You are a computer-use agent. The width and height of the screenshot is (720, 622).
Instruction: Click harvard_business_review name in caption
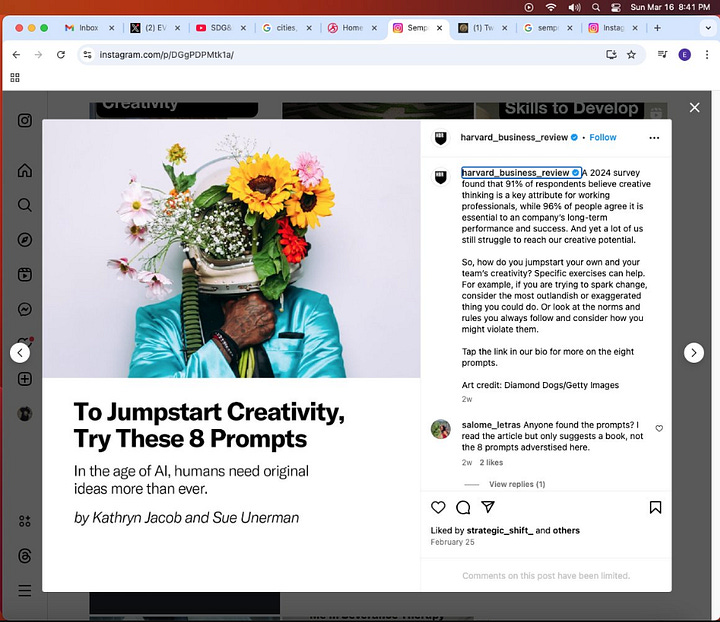(x=515, y=173)
